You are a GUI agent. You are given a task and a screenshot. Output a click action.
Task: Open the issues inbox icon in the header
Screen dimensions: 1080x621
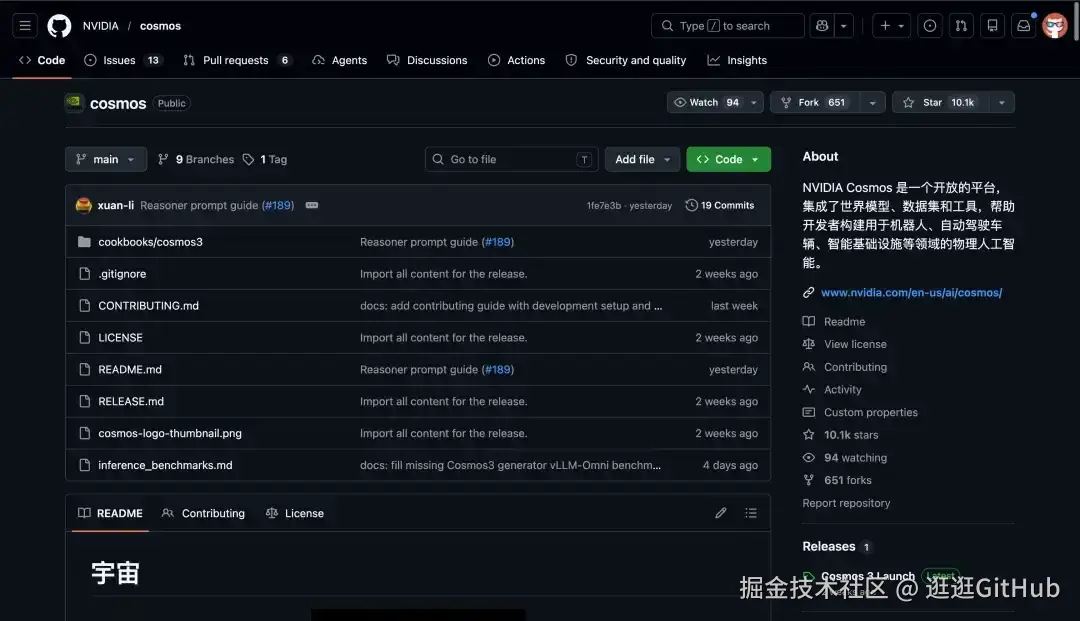pyautogui.click(x=930, y=26)
